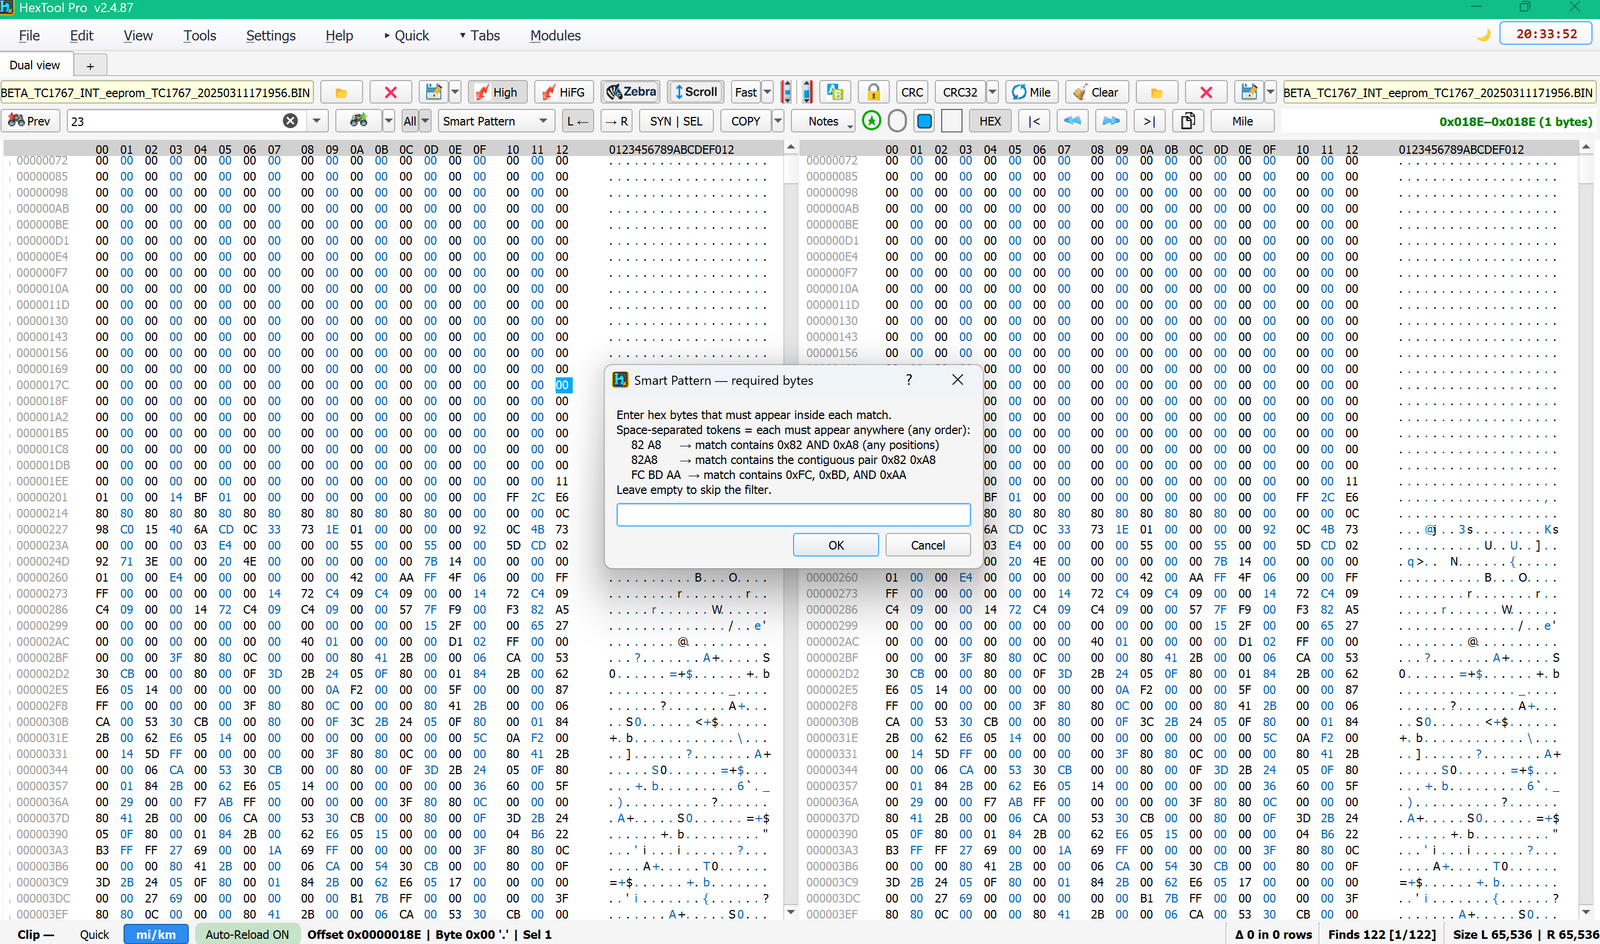Viewport: 1600px width, 944px height.
Task: Go to the previous match with Prev
Action: click(30, 121)
